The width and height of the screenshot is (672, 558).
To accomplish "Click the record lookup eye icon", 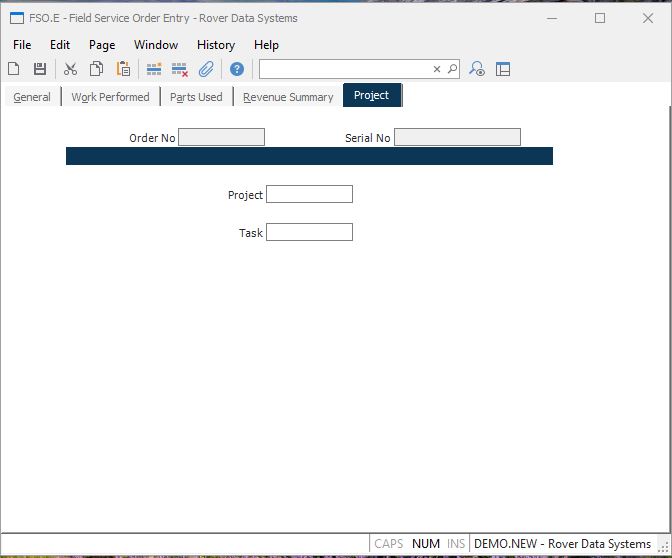I will (x=477, y=69).
